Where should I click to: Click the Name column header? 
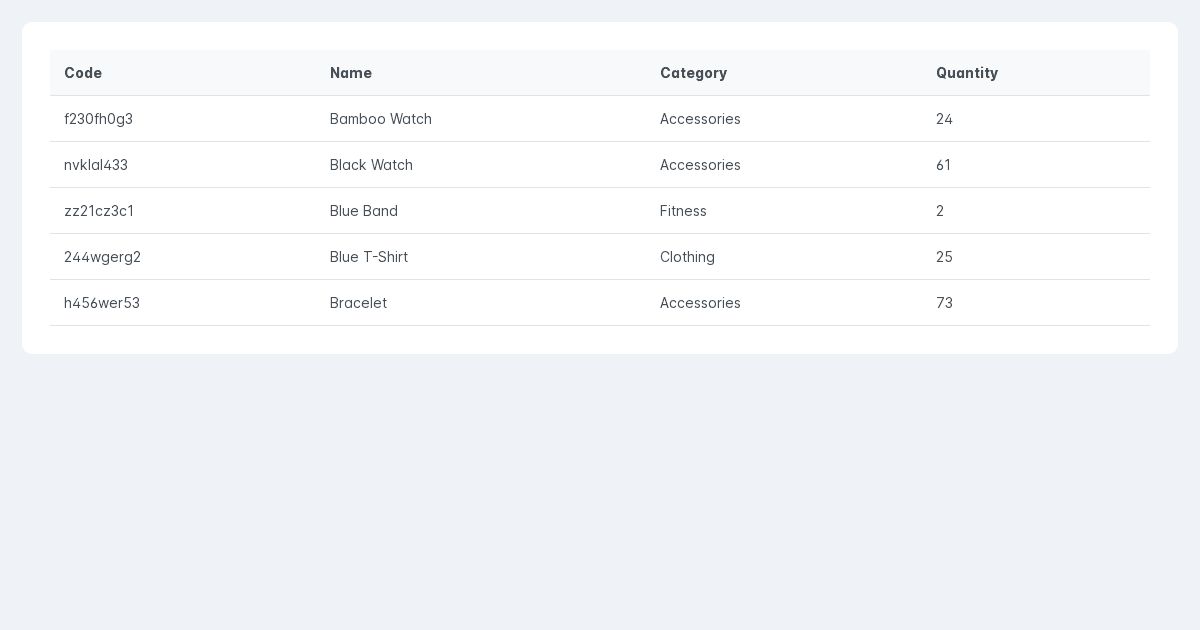coord(351,73)
